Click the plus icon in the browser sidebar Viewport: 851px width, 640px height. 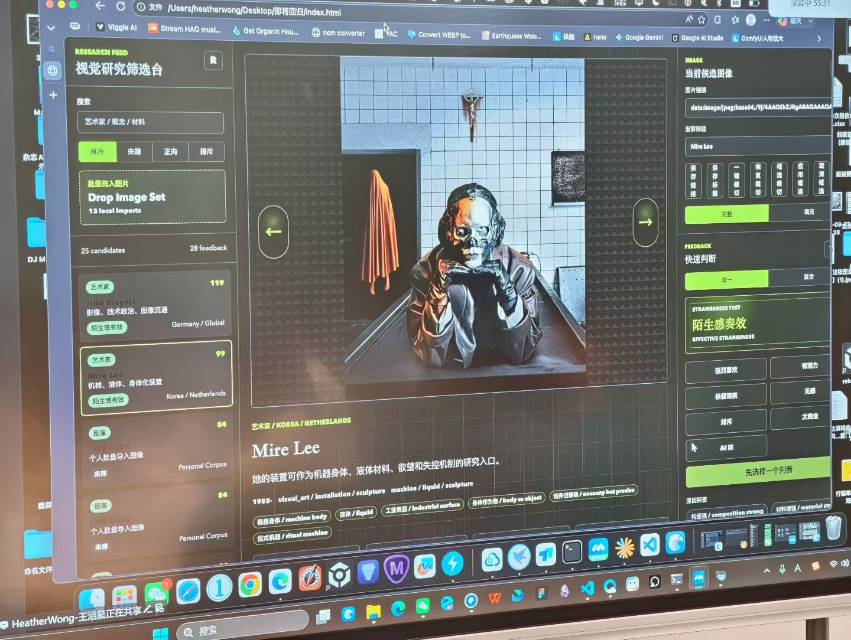53,95
